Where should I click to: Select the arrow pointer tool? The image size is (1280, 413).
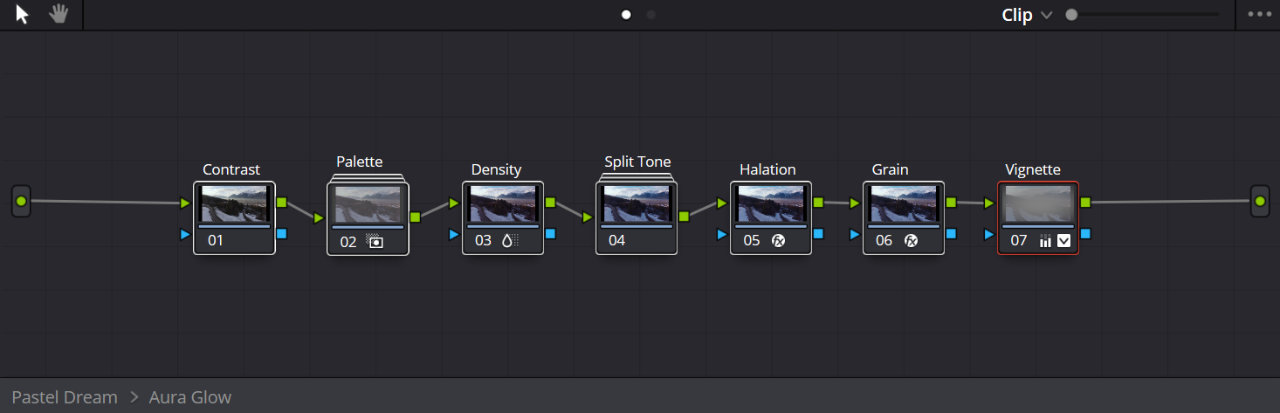23,15
